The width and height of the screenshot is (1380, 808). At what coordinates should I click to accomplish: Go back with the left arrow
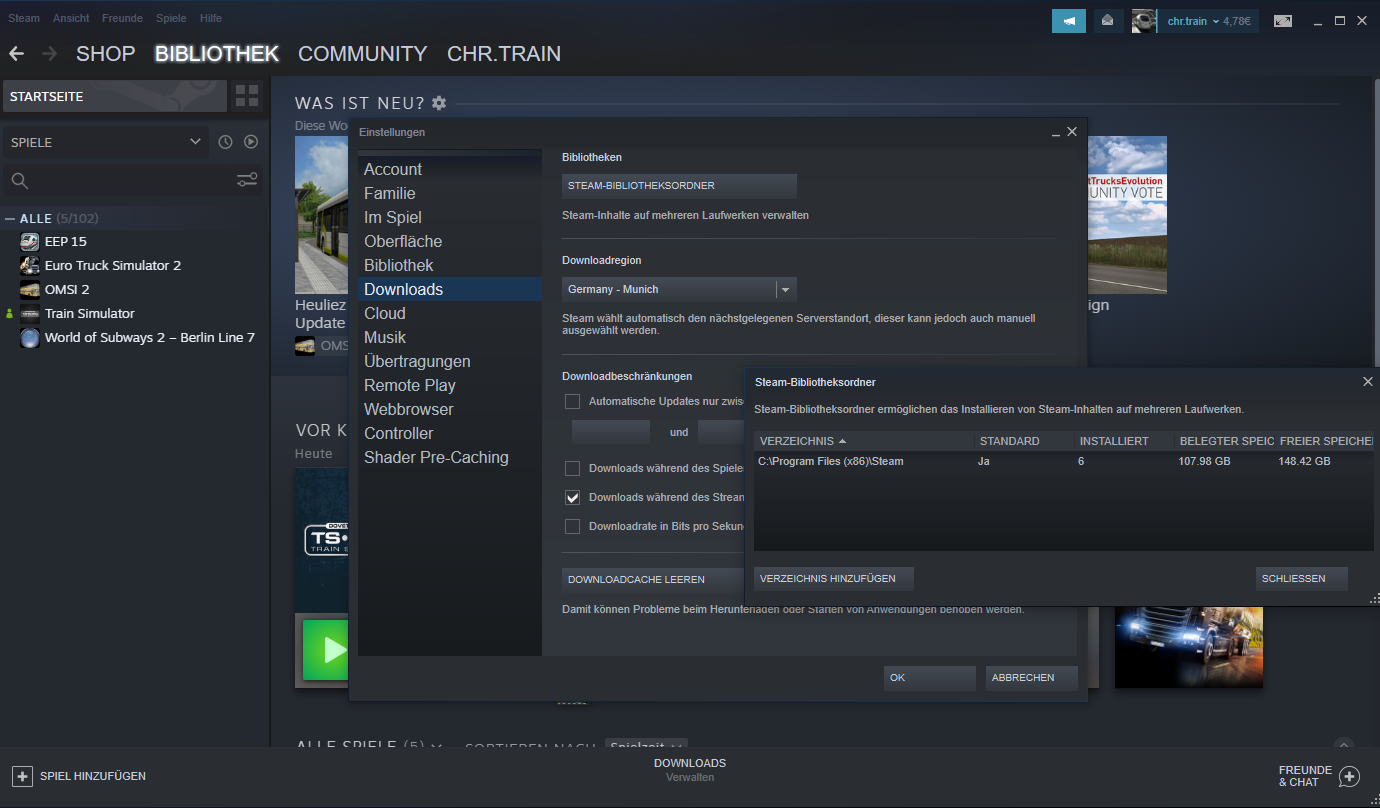[16, 53]
